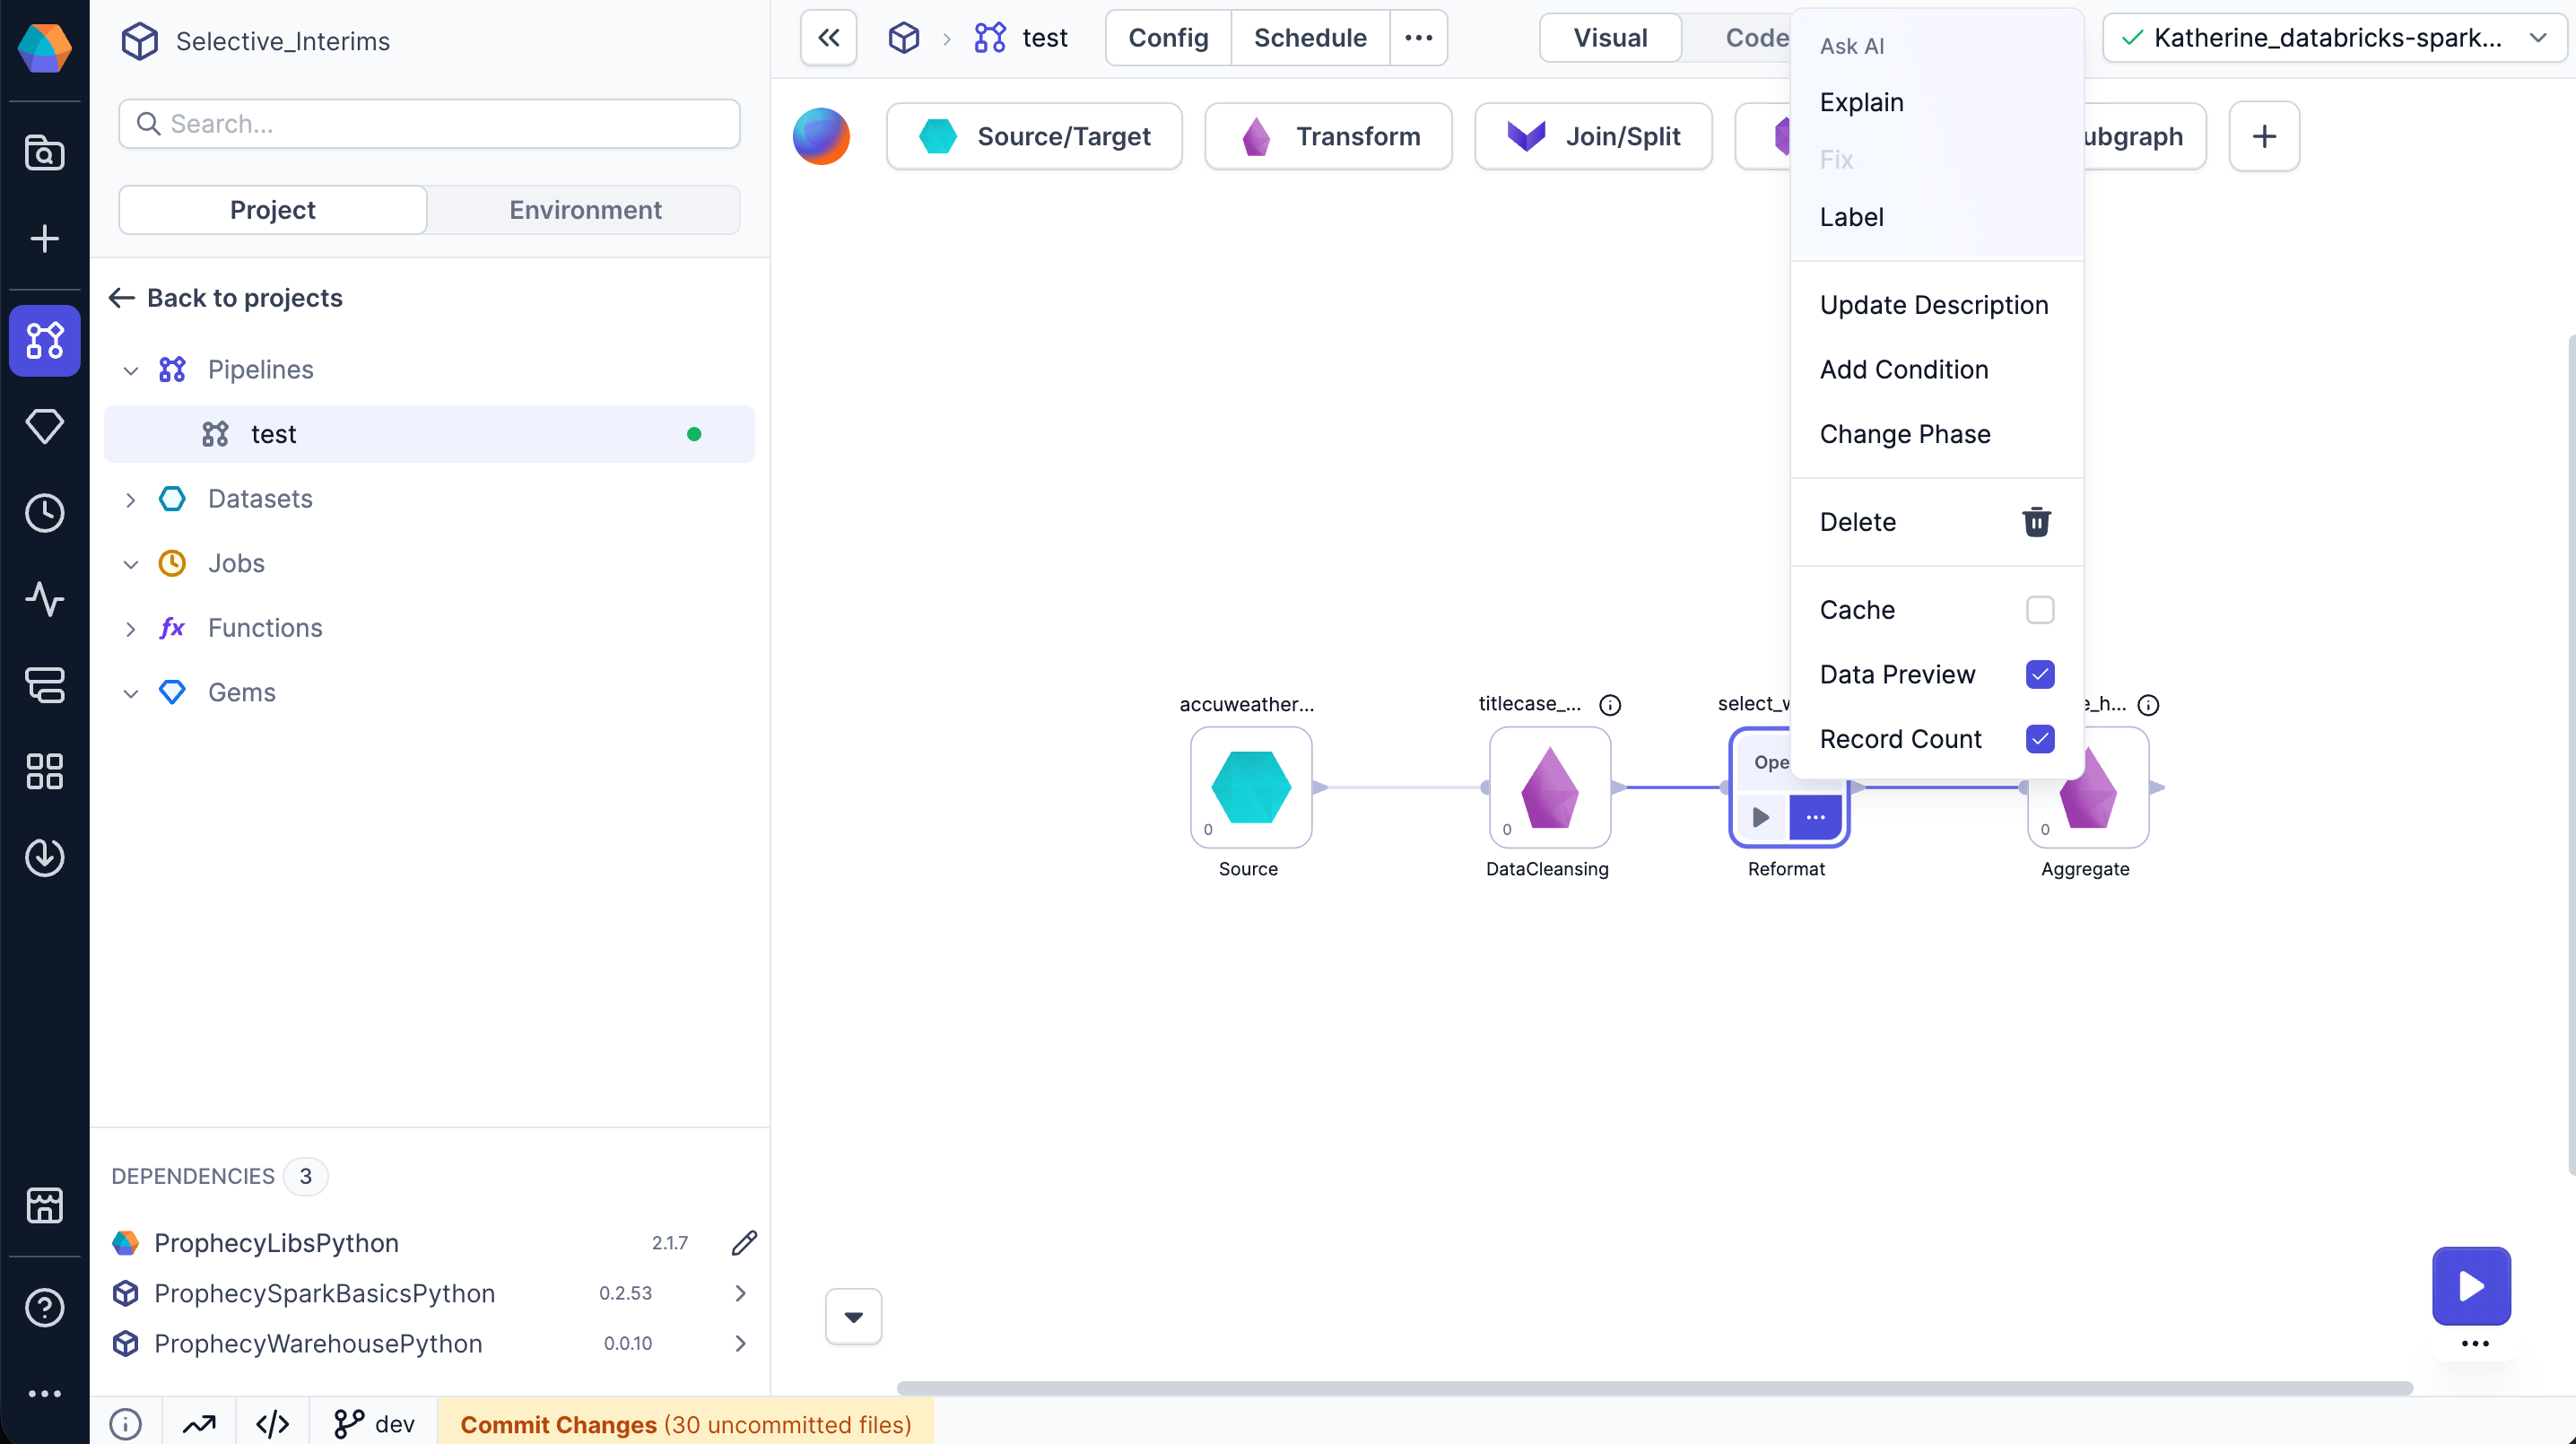Switch to the Environment tab
Image resolution: width=2576 pixels, height=1444 pixels.
[584, 210]
